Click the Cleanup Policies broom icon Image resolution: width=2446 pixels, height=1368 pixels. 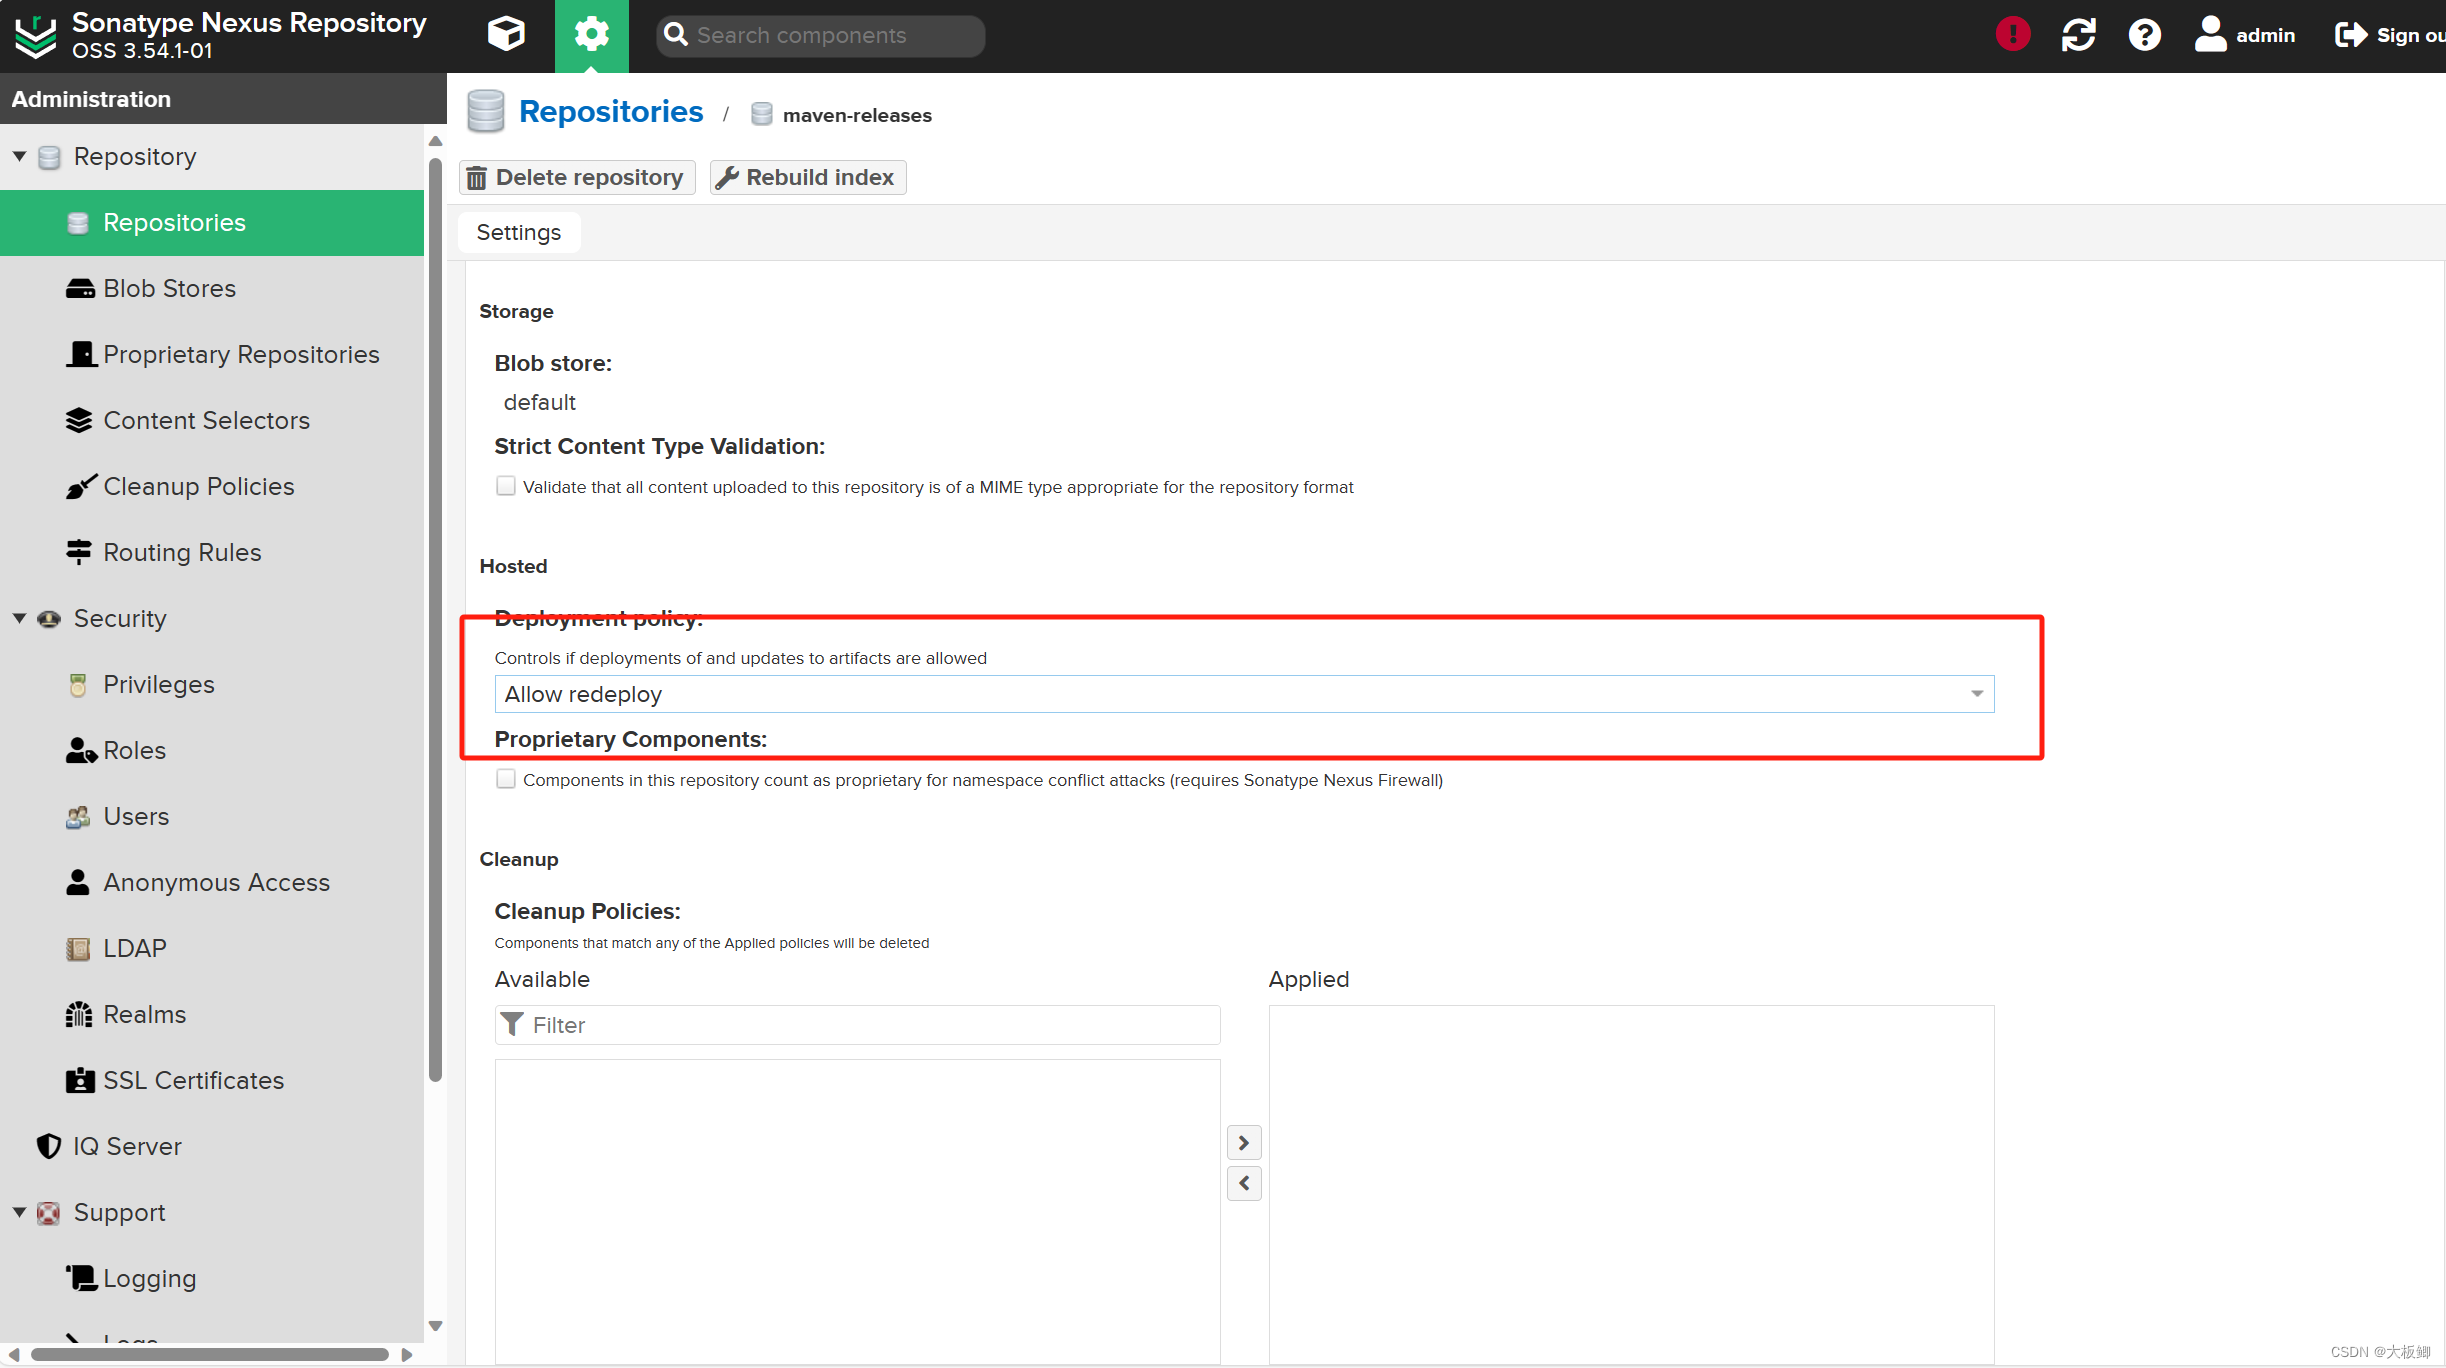(81, 486)
